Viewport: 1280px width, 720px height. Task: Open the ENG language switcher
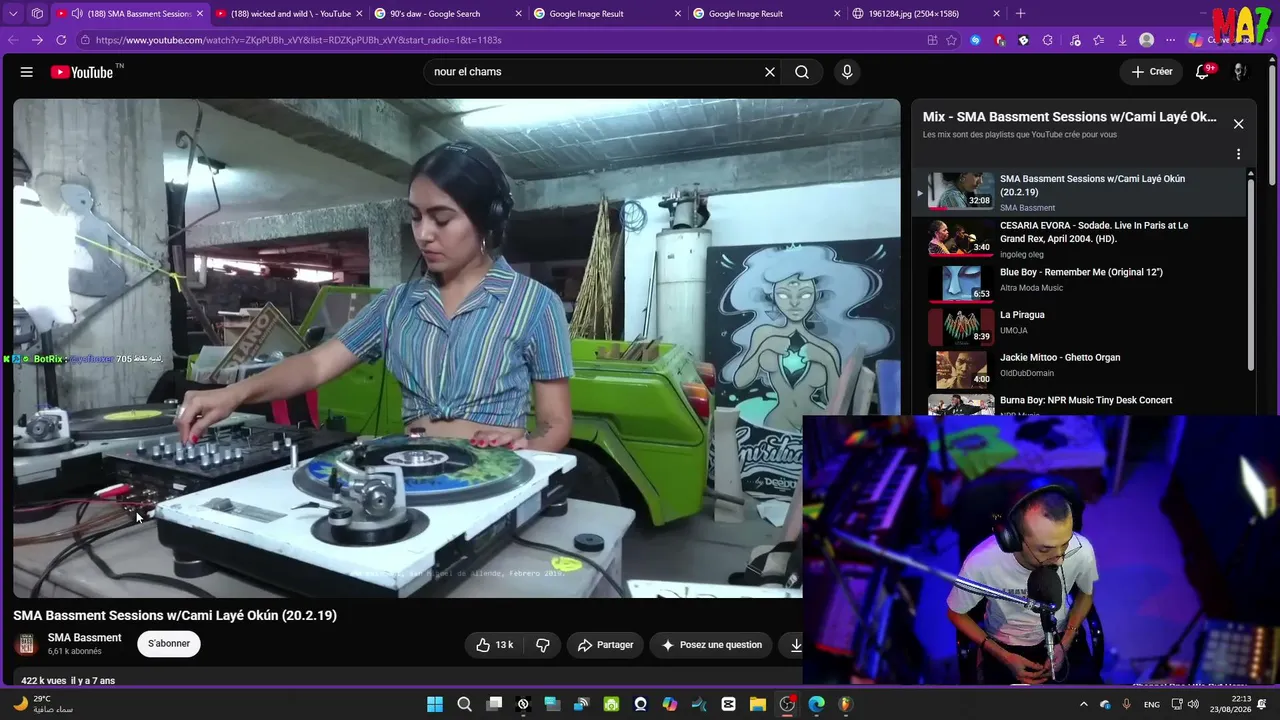point(1152,704)
